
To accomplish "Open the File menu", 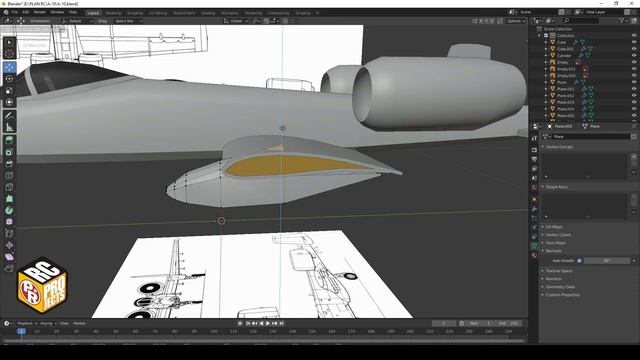I will coord(15,12).
